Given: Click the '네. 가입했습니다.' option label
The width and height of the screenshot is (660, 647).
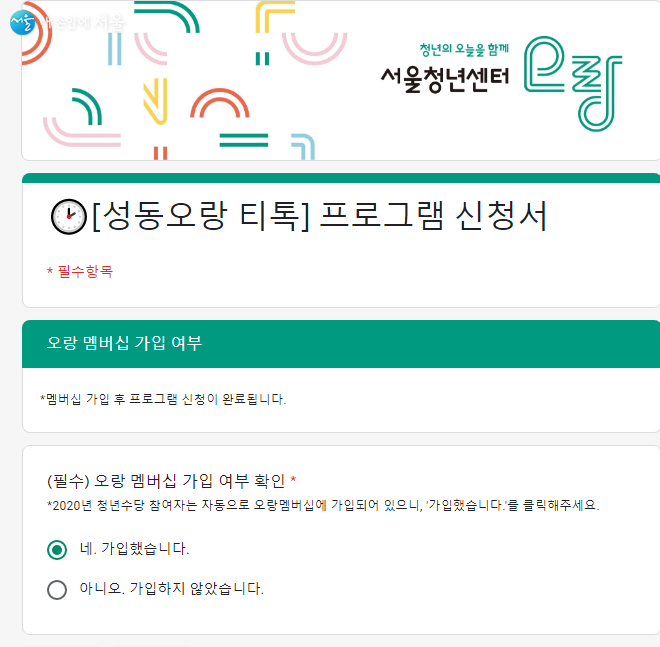Looking at the screenshot, I should click(134, 549).
